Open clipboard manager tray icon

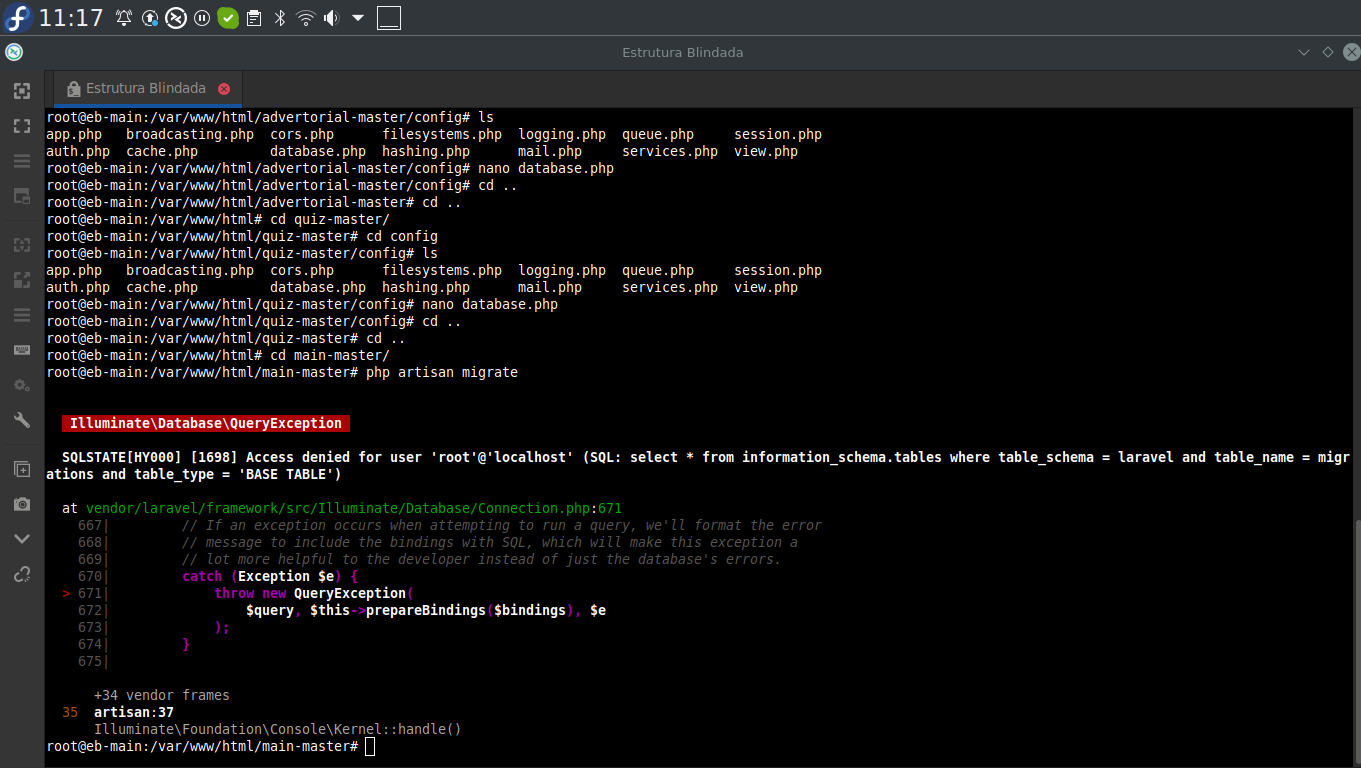(254, 18)
